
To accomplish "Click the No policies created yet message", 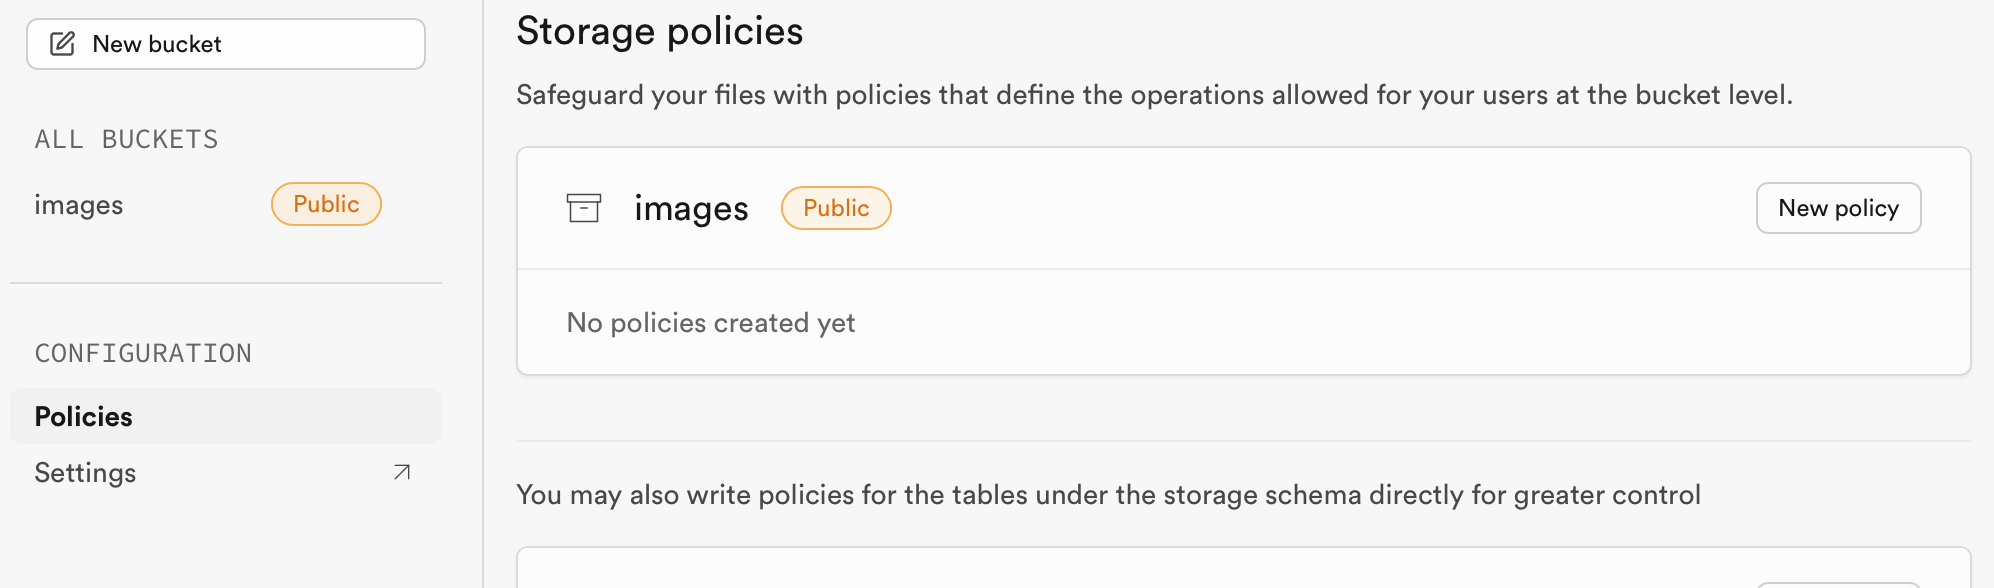I will (711, 323).
